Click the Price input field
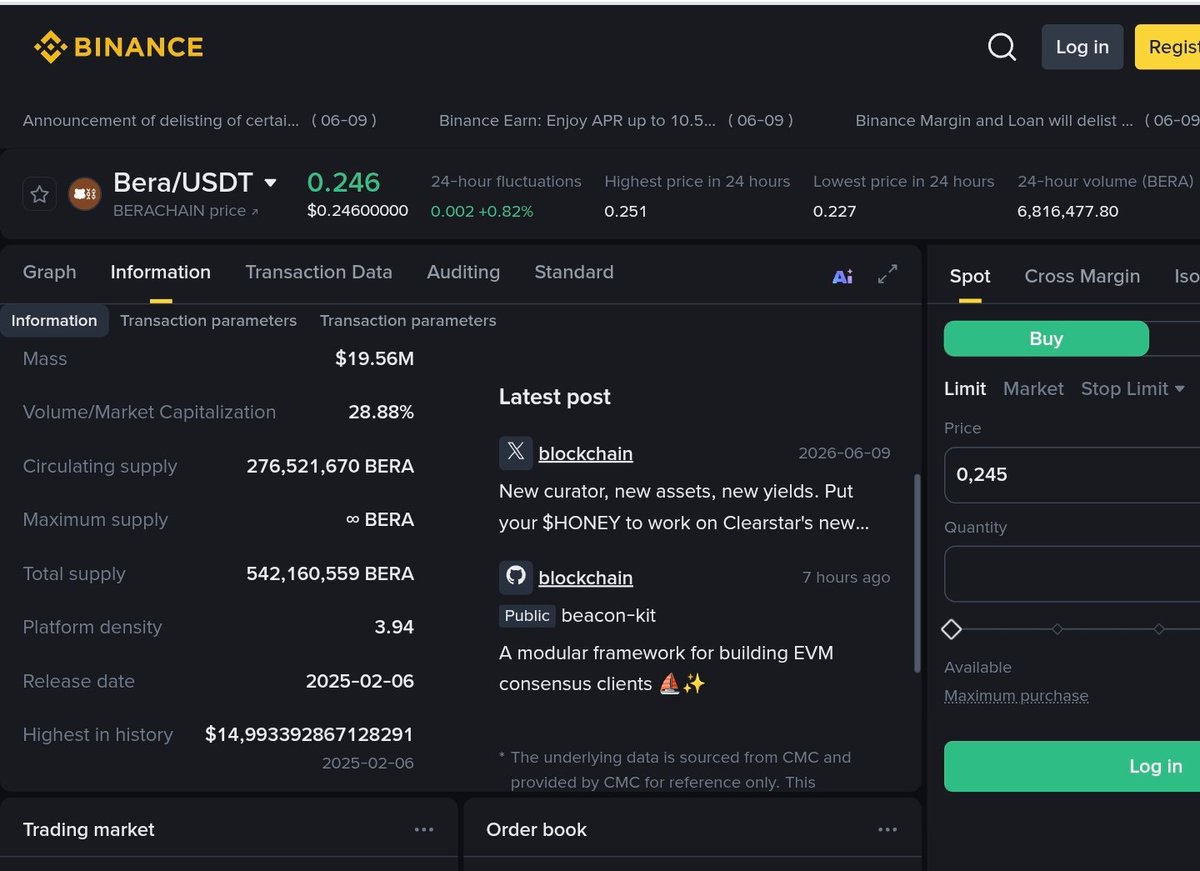The width and height of the screenshot is (1200, 871). (1072, 475)
